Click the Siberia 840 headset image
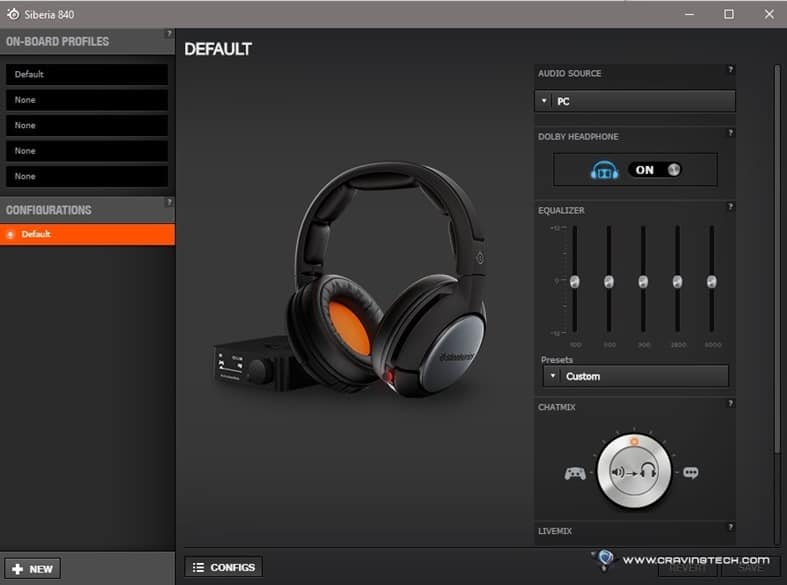787x585 pixels. click(x=350, y=280)
